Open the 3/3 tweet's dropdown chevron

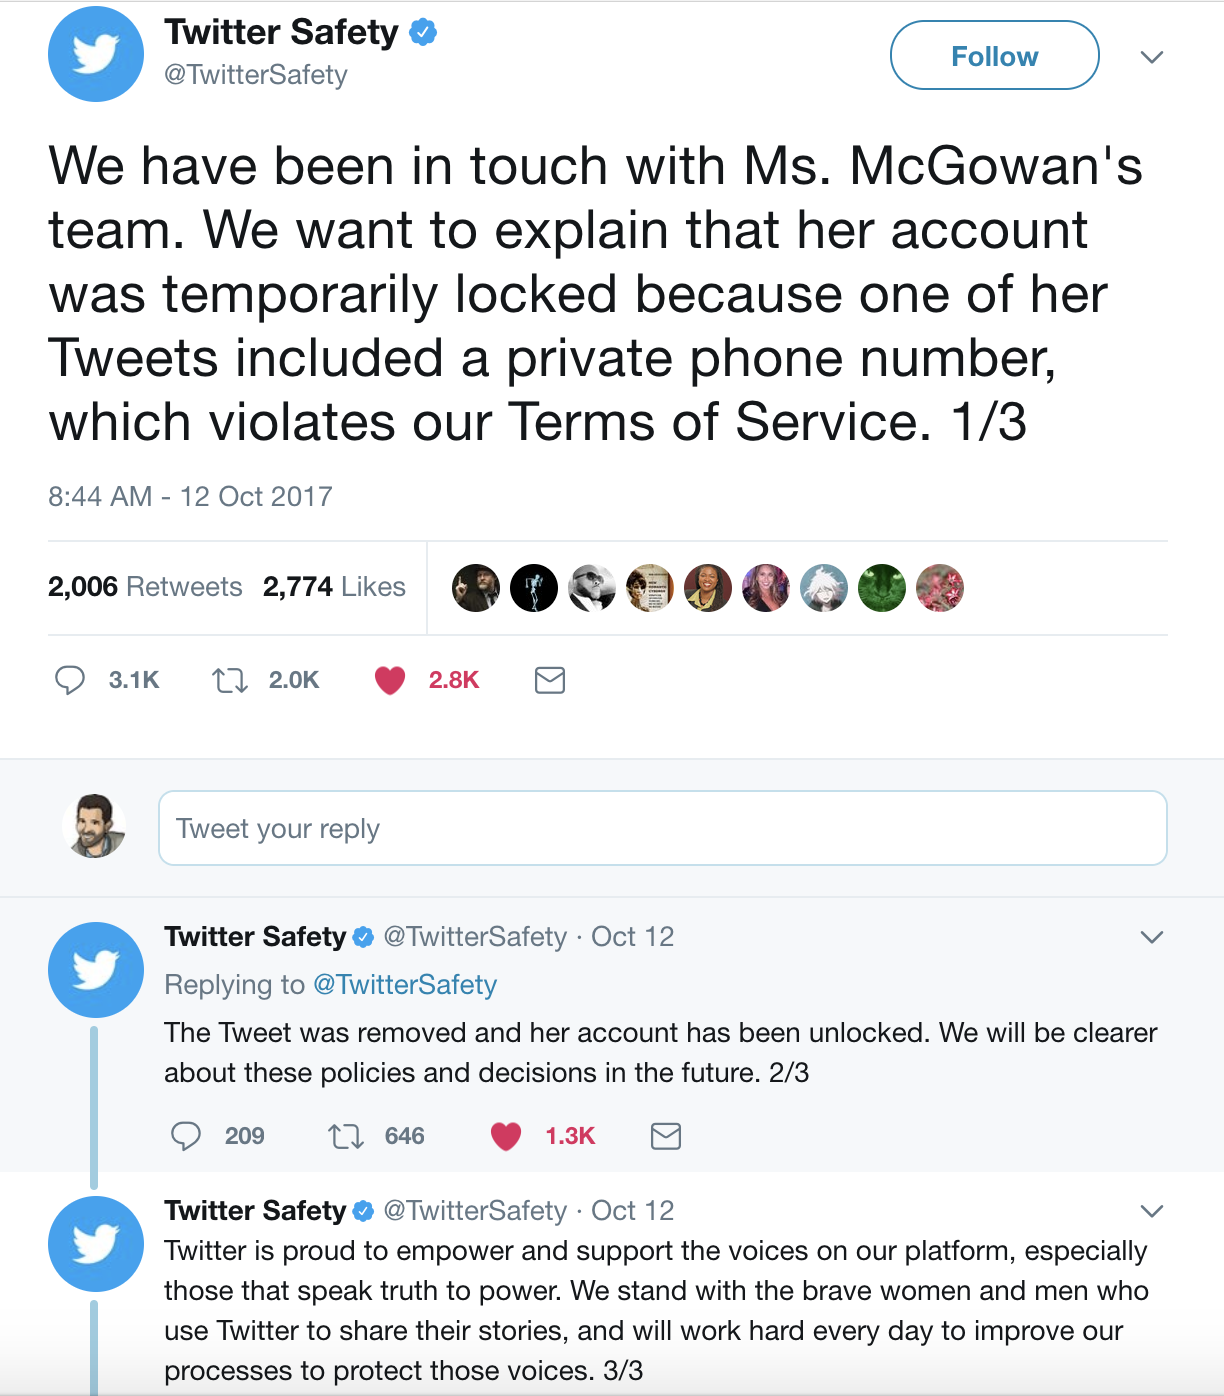coord(1152,1211)
